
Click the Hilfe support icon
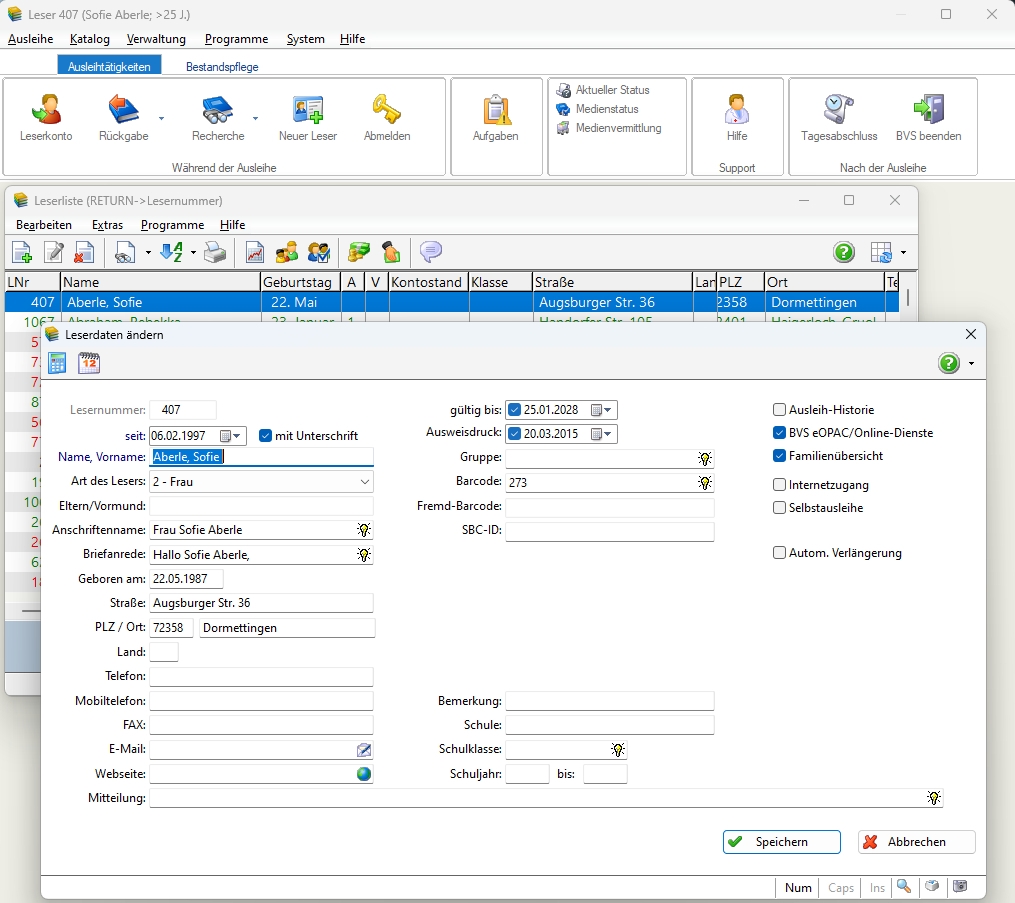[x=737, y=109]
